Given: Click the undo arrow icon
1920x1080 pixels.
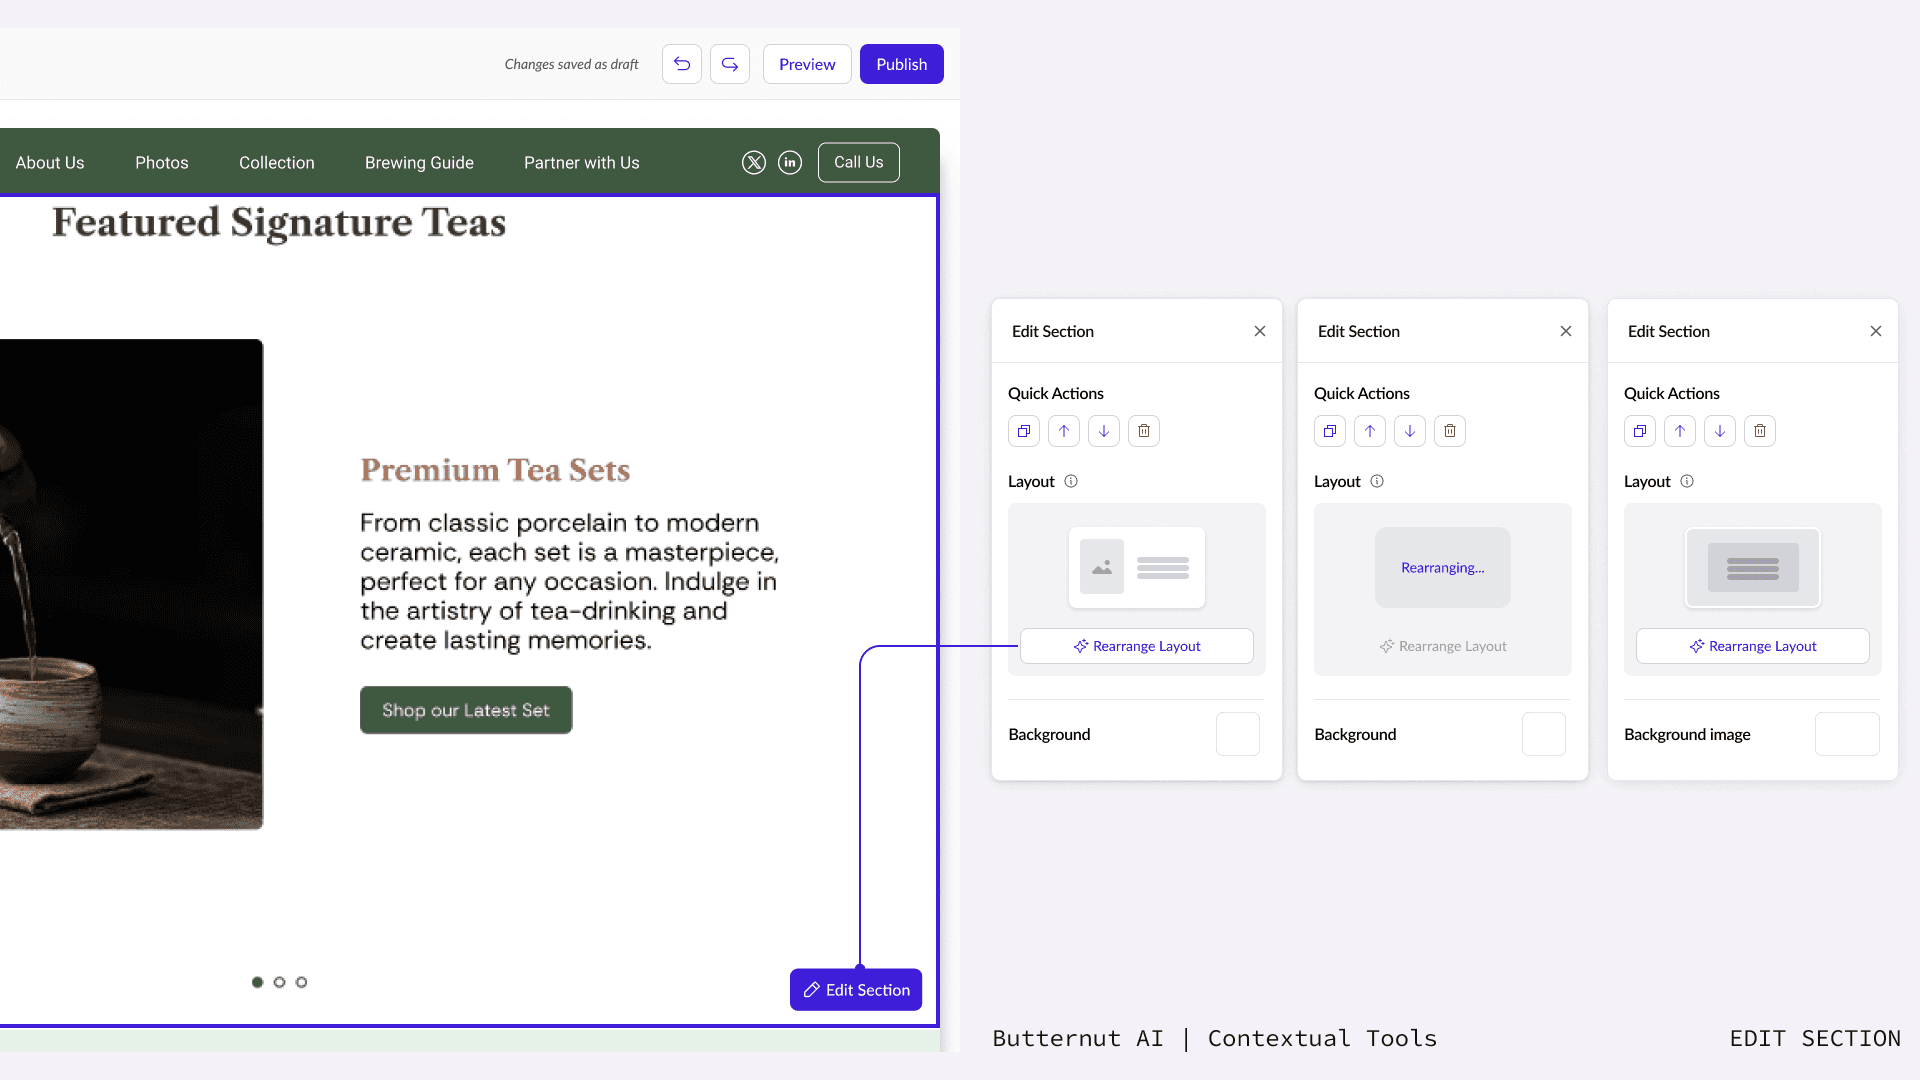Looking at the screenshot, I should pyautogui.click(x=682, y=64).
